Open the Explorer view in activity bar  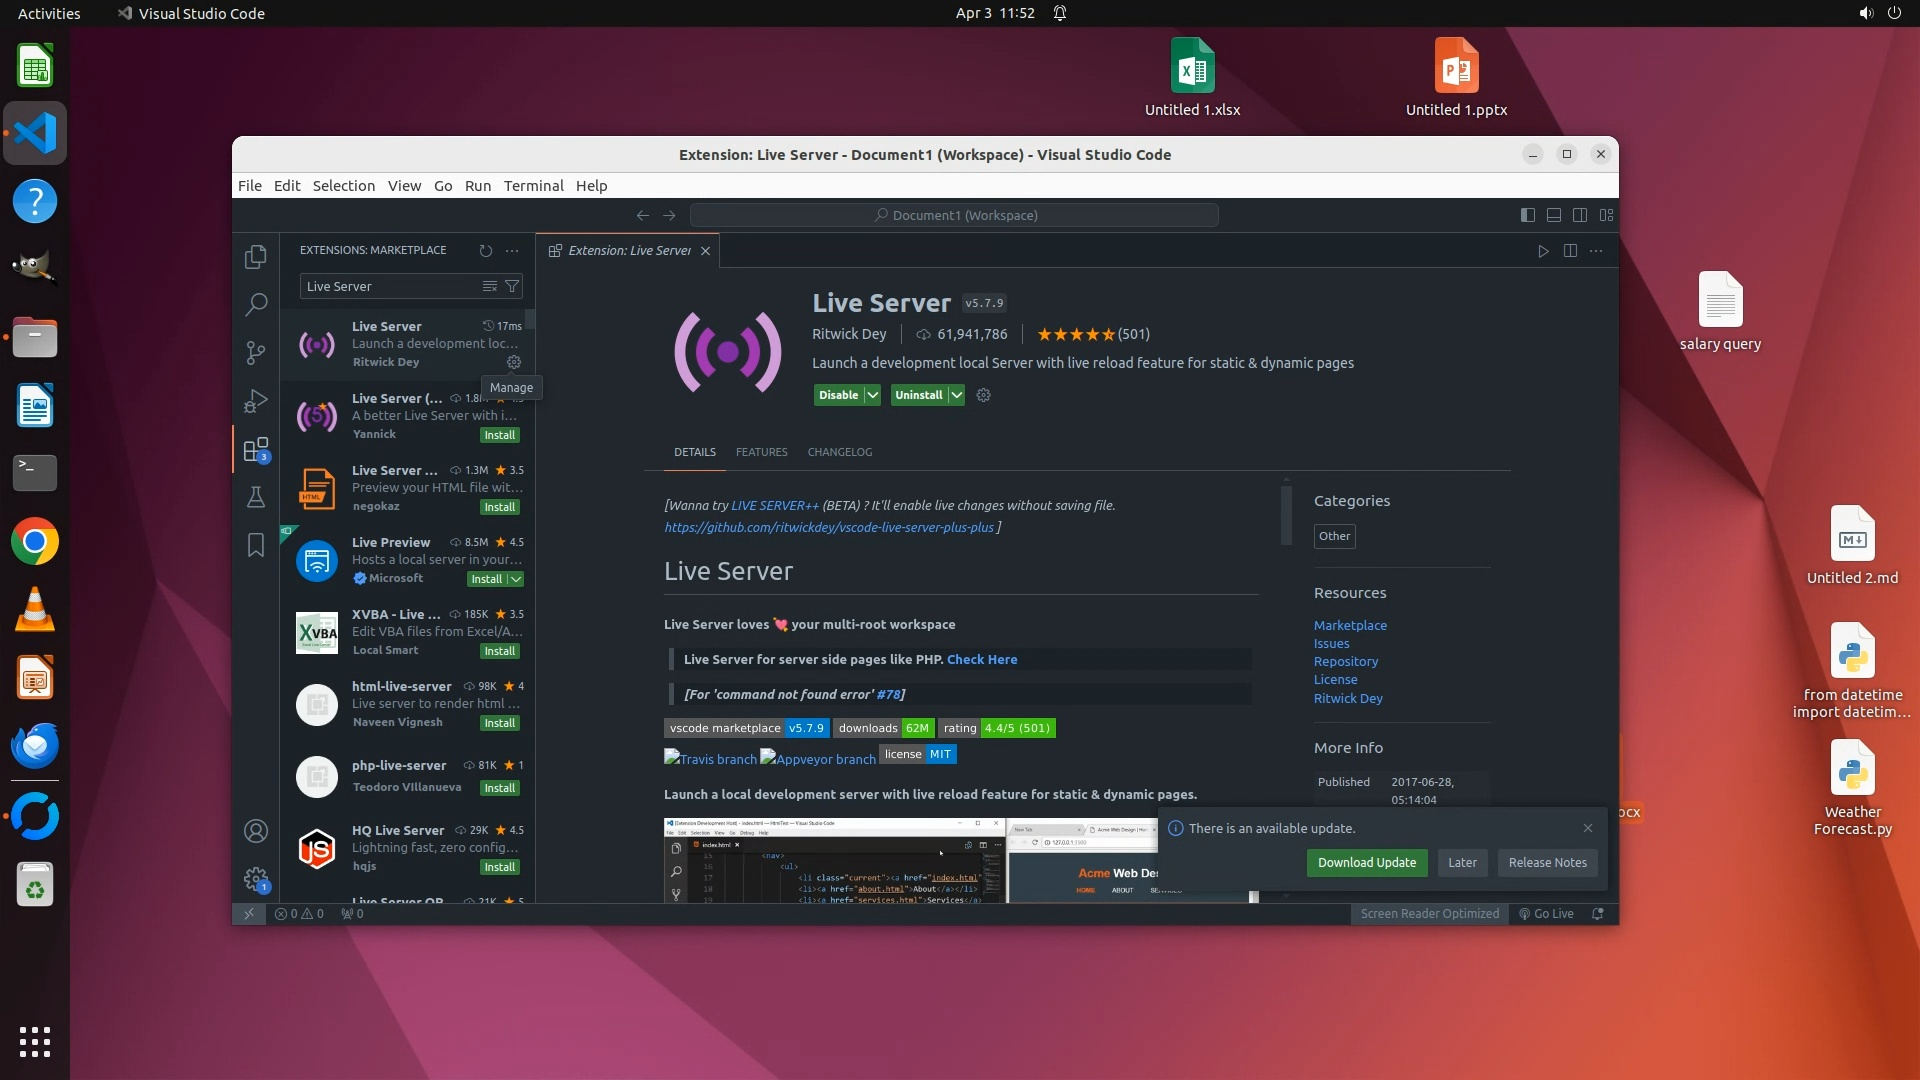pos(256,257)
